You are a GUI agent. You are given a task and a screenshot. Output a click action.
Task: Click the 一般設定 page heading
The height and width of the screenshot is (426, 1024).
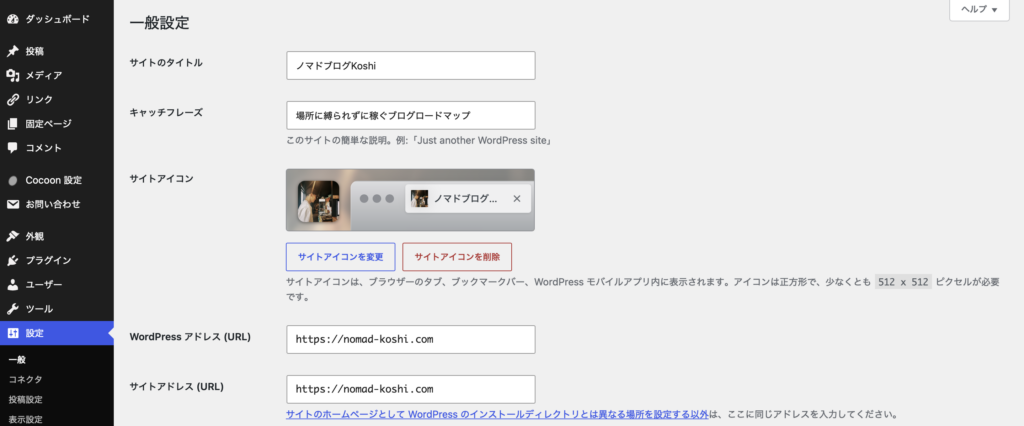tap(159, 24)
